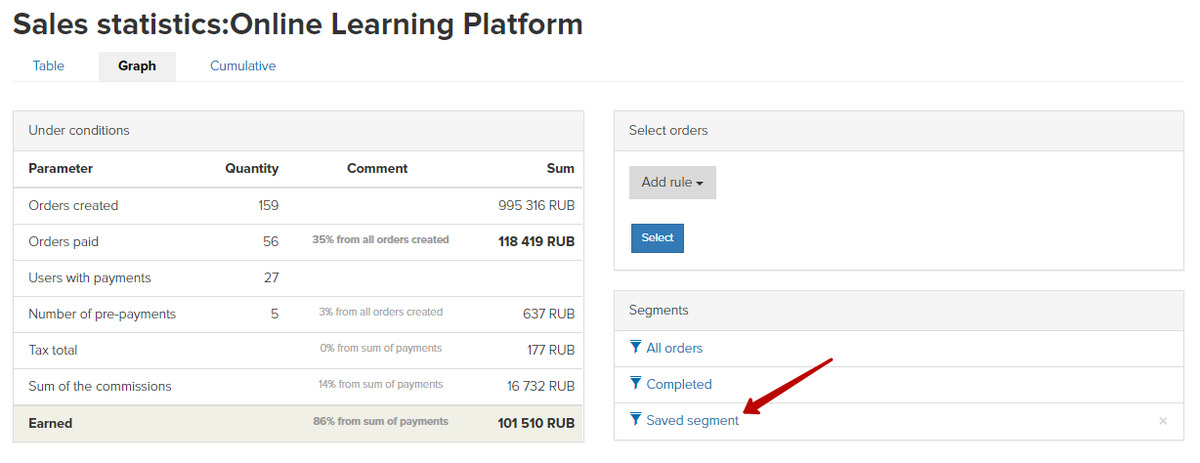Screen dimensions: 1200x463
Task: Click the Orders paid row
Action: [298, 241]
